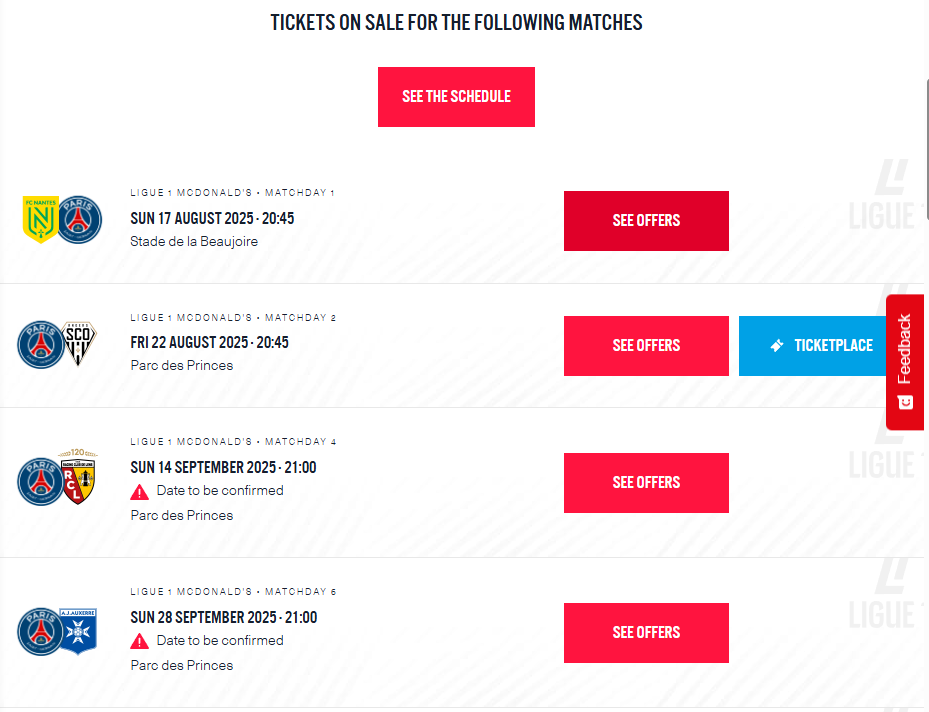Open the See the Schedule button

click(x=456, y=97)
